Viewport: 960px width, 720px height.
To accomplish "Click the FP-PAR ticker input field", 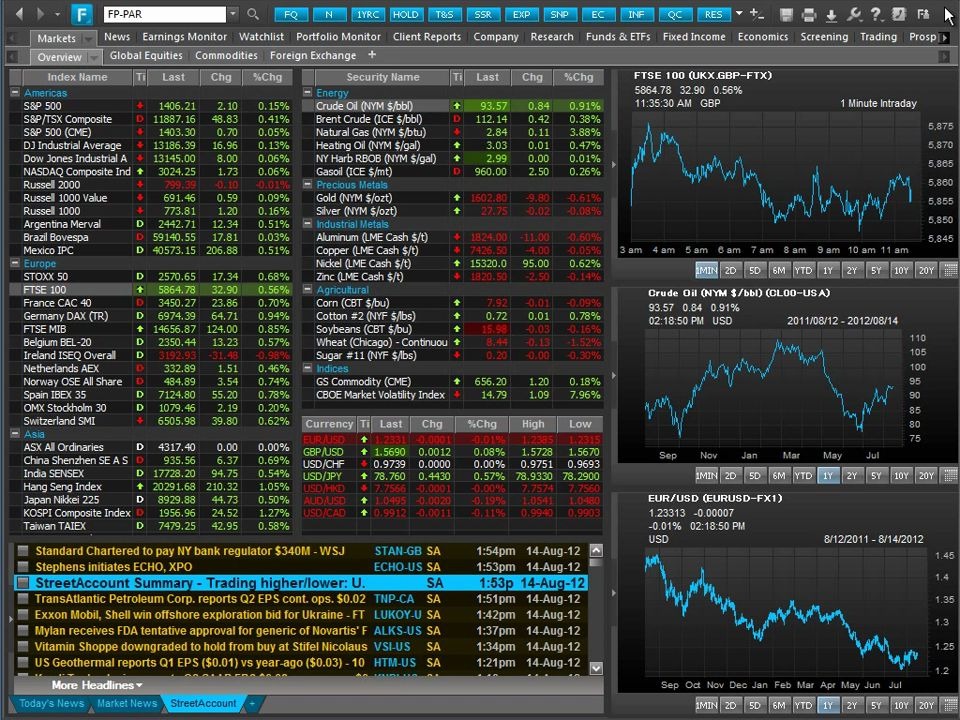I will pyautogui.click(x=164, y=13).
